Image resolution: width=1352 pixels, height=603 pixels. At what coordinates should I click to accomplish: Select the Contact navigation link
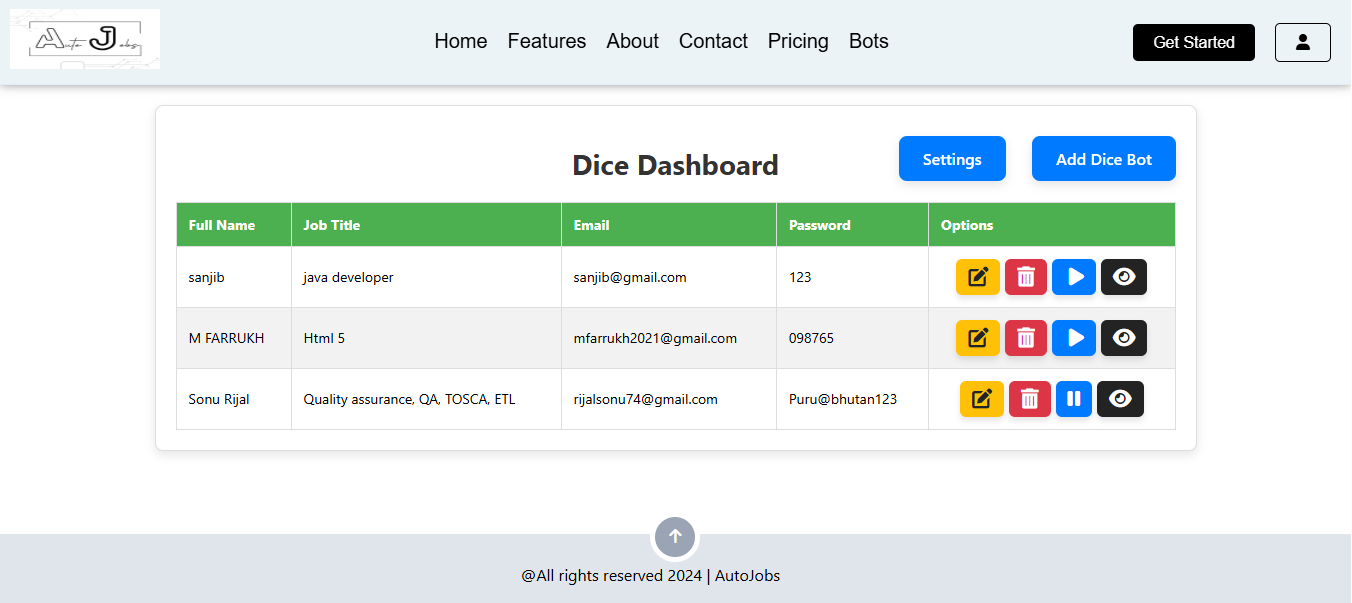point(713,41)
